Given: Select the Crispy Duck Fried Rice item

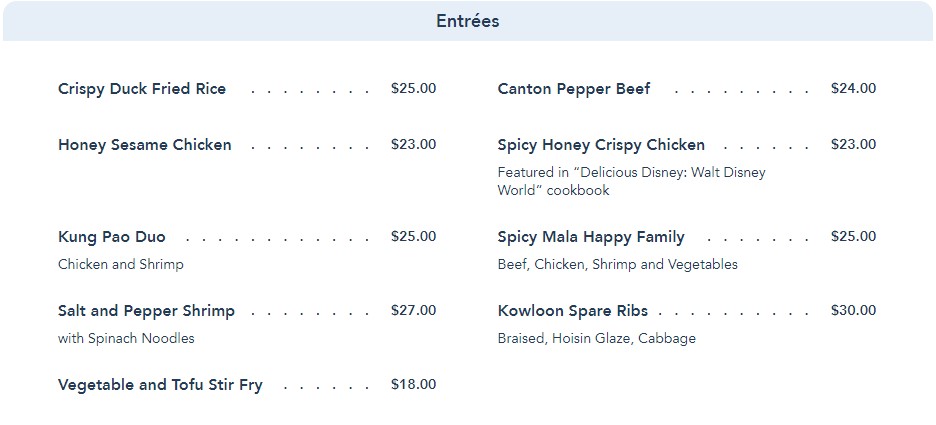Looking at the screenshot, I should tap(142, 89).
